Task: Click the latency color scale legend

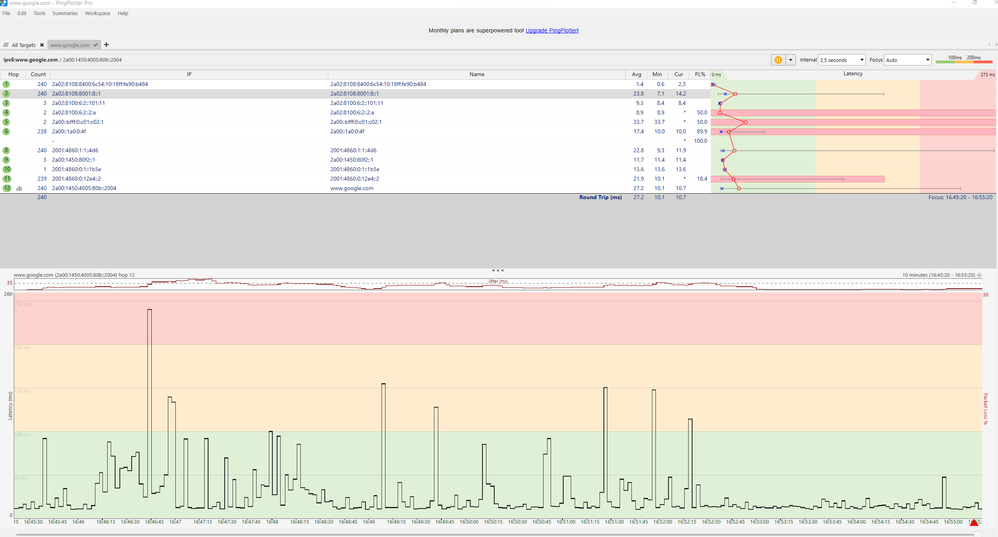Action: [x=964, y=60]
